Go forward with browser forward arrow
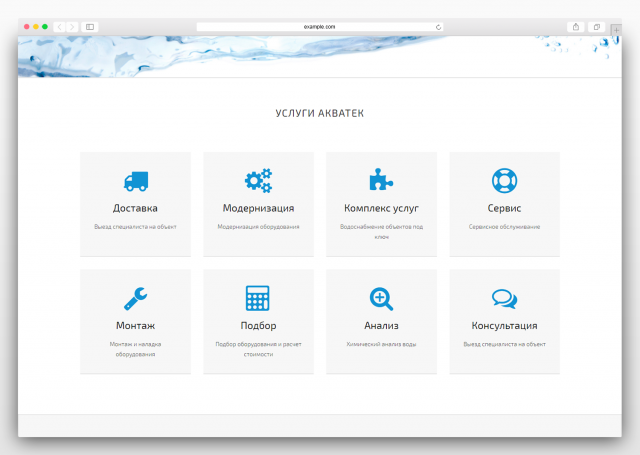 coord(72,27)
